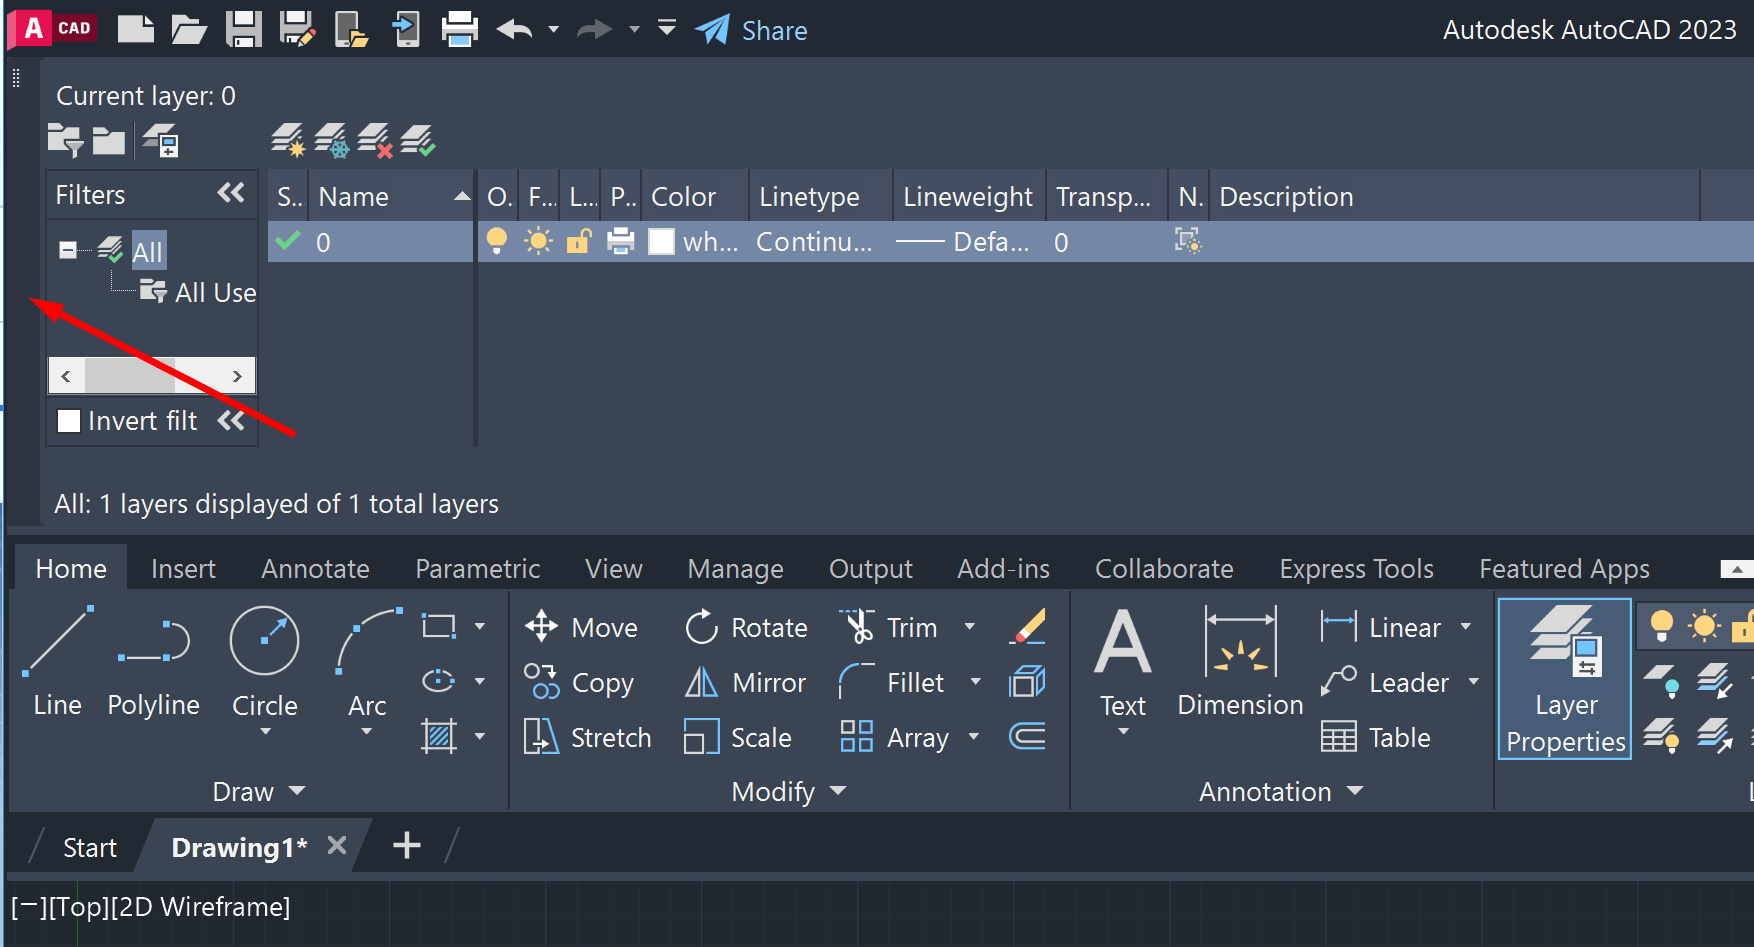Image resolution: width=1754 pixels, height=947 pixels.
Task: Open the Manage ribbon tab
Action: tap(736, 568)
